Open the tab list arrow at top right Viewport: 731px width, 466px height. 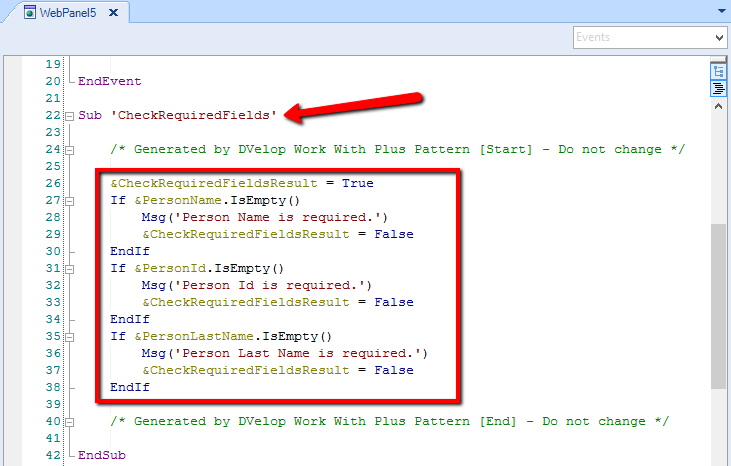tap(722, 11)
